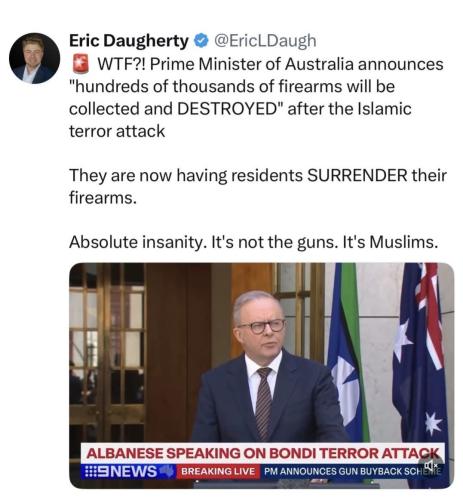Screen dimensions: 463x500
Task: Open Eric Daugherty's profile avatar
Action: (x=35, y=58)
